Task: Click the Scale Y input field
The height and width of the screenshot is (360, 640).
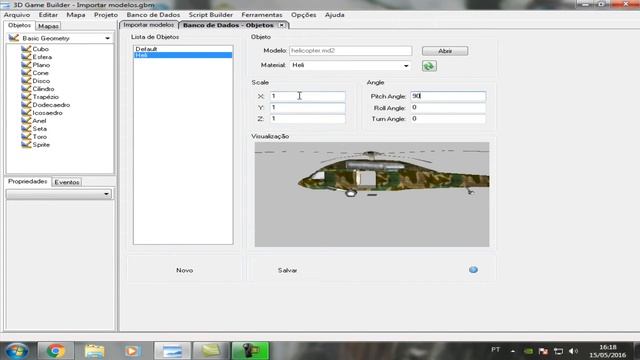Action: pyautogui.click(x=307, y=107)
